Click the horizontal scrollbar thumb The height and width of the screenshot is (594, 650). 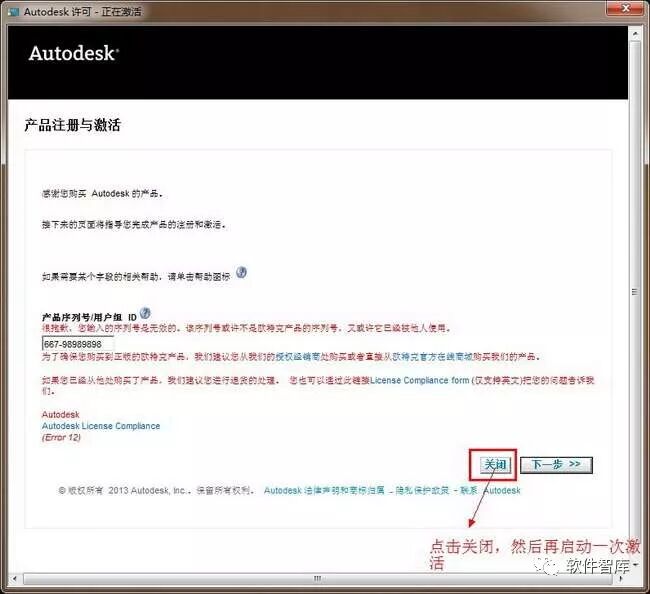(318, 579)
